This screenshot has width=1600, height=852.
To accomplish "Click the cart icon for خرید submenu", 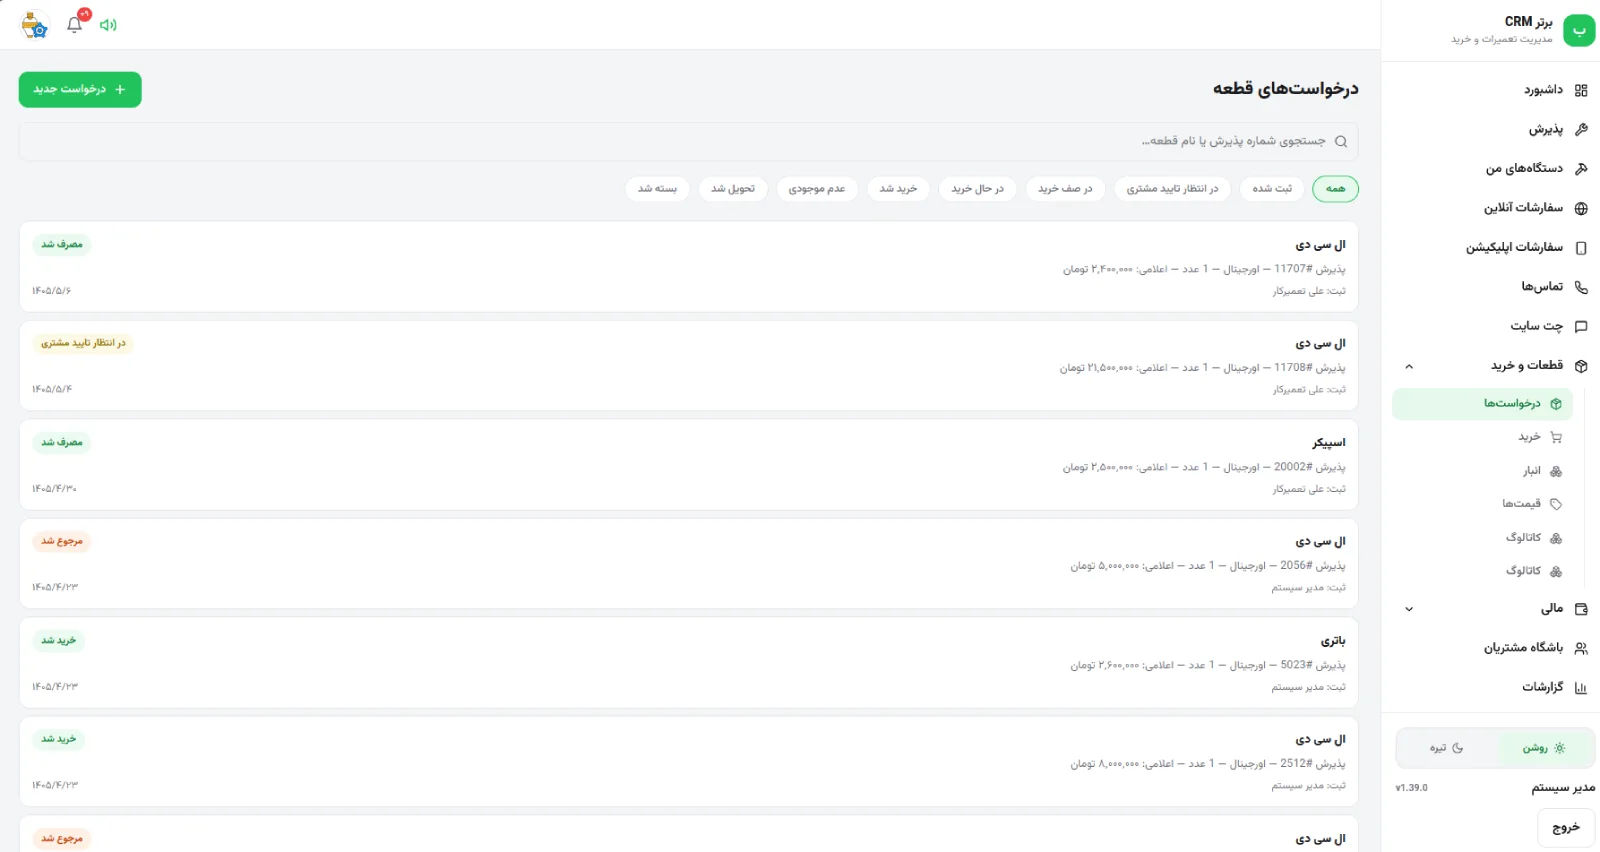I will [1556, 437].
